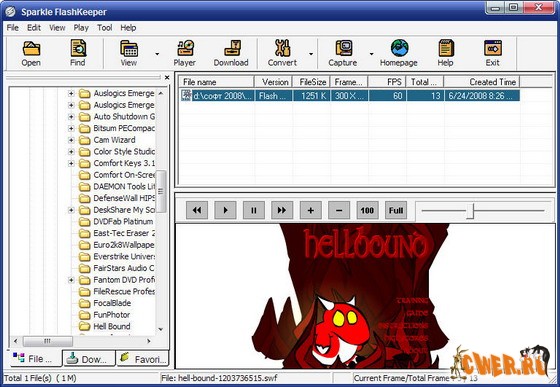Viewport: 560px width, 387px height.
Task: Click the Find toolbar icon
Action: point(78,53)
